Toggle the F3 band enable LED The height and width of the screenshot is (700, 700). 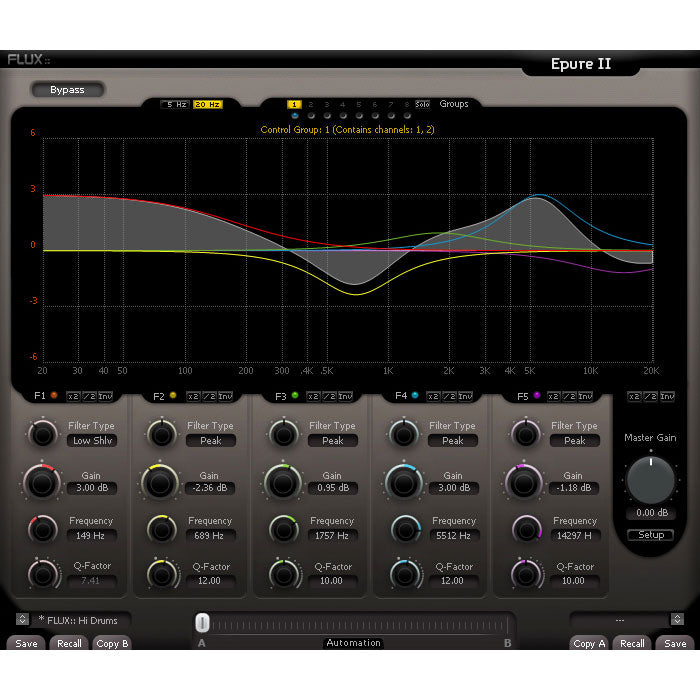click(295, 396)
